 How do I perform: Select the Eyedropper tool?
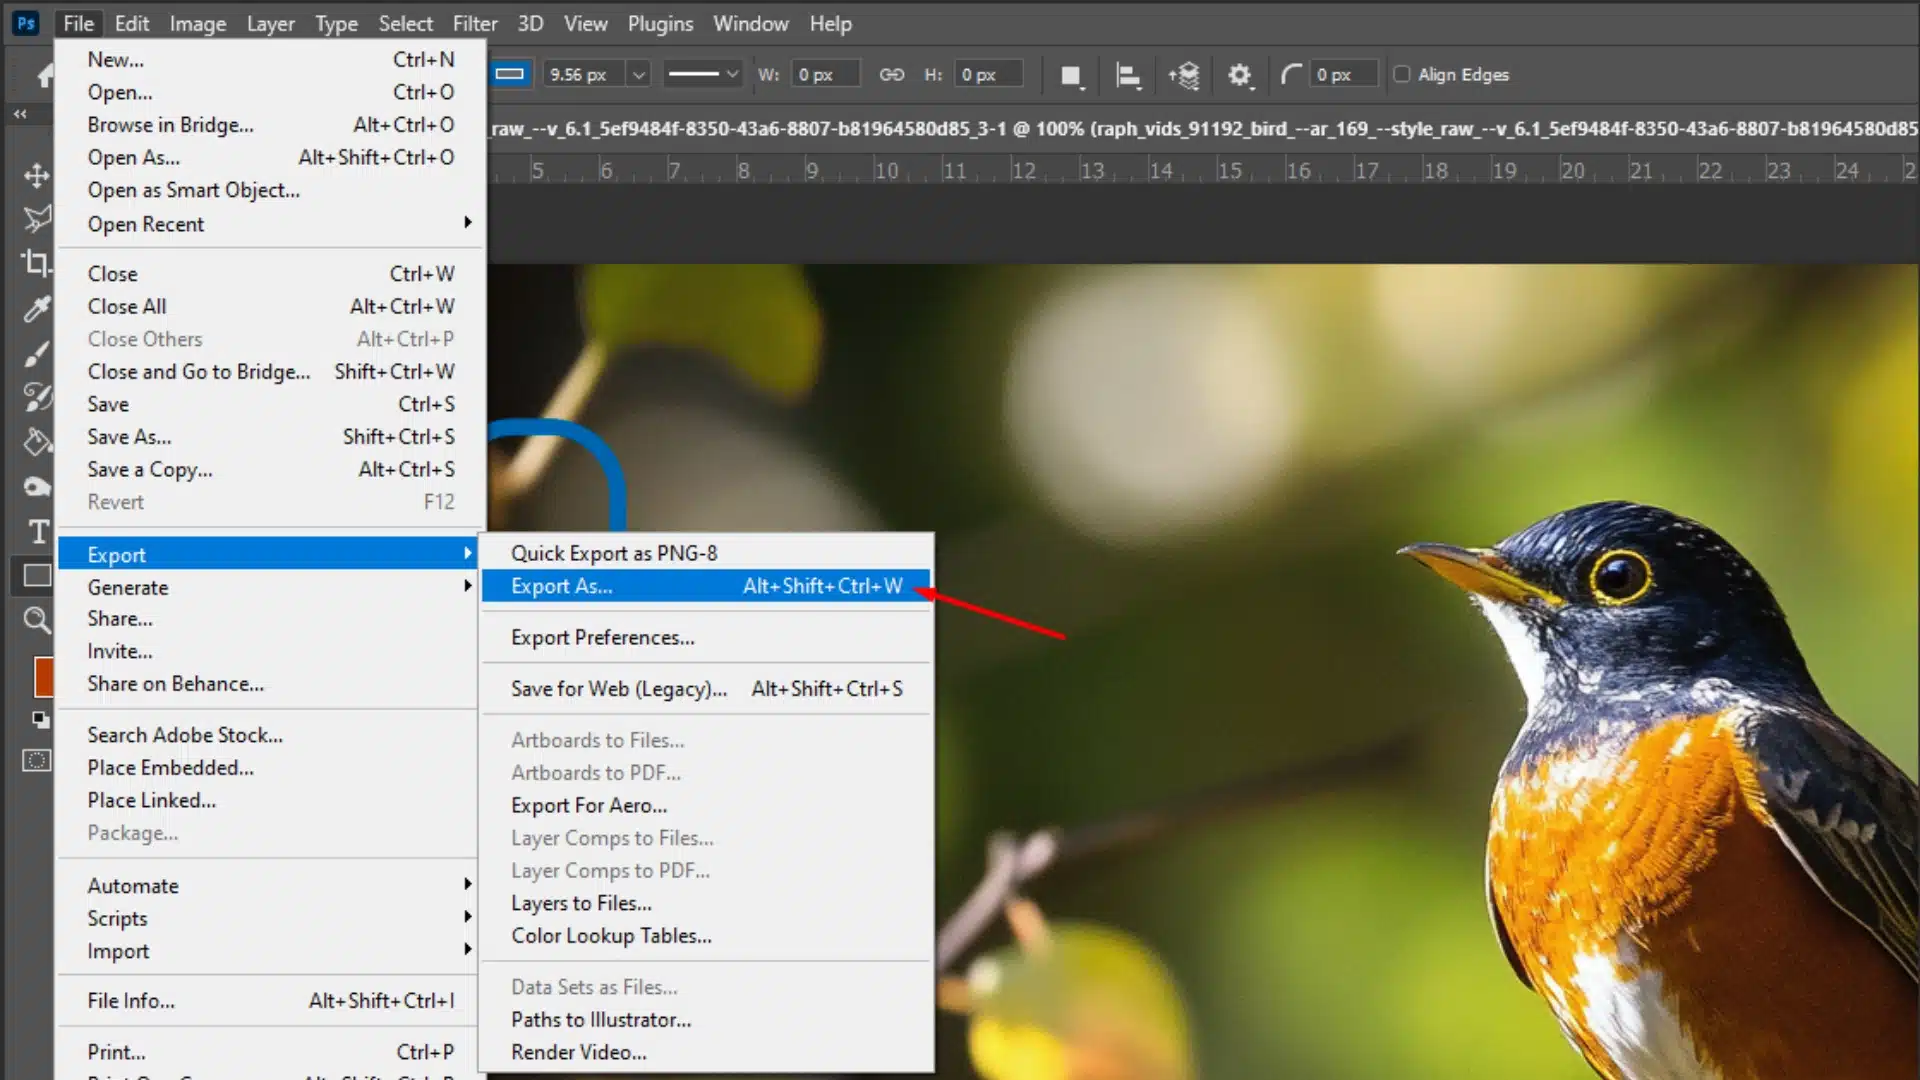click(37, 309)
